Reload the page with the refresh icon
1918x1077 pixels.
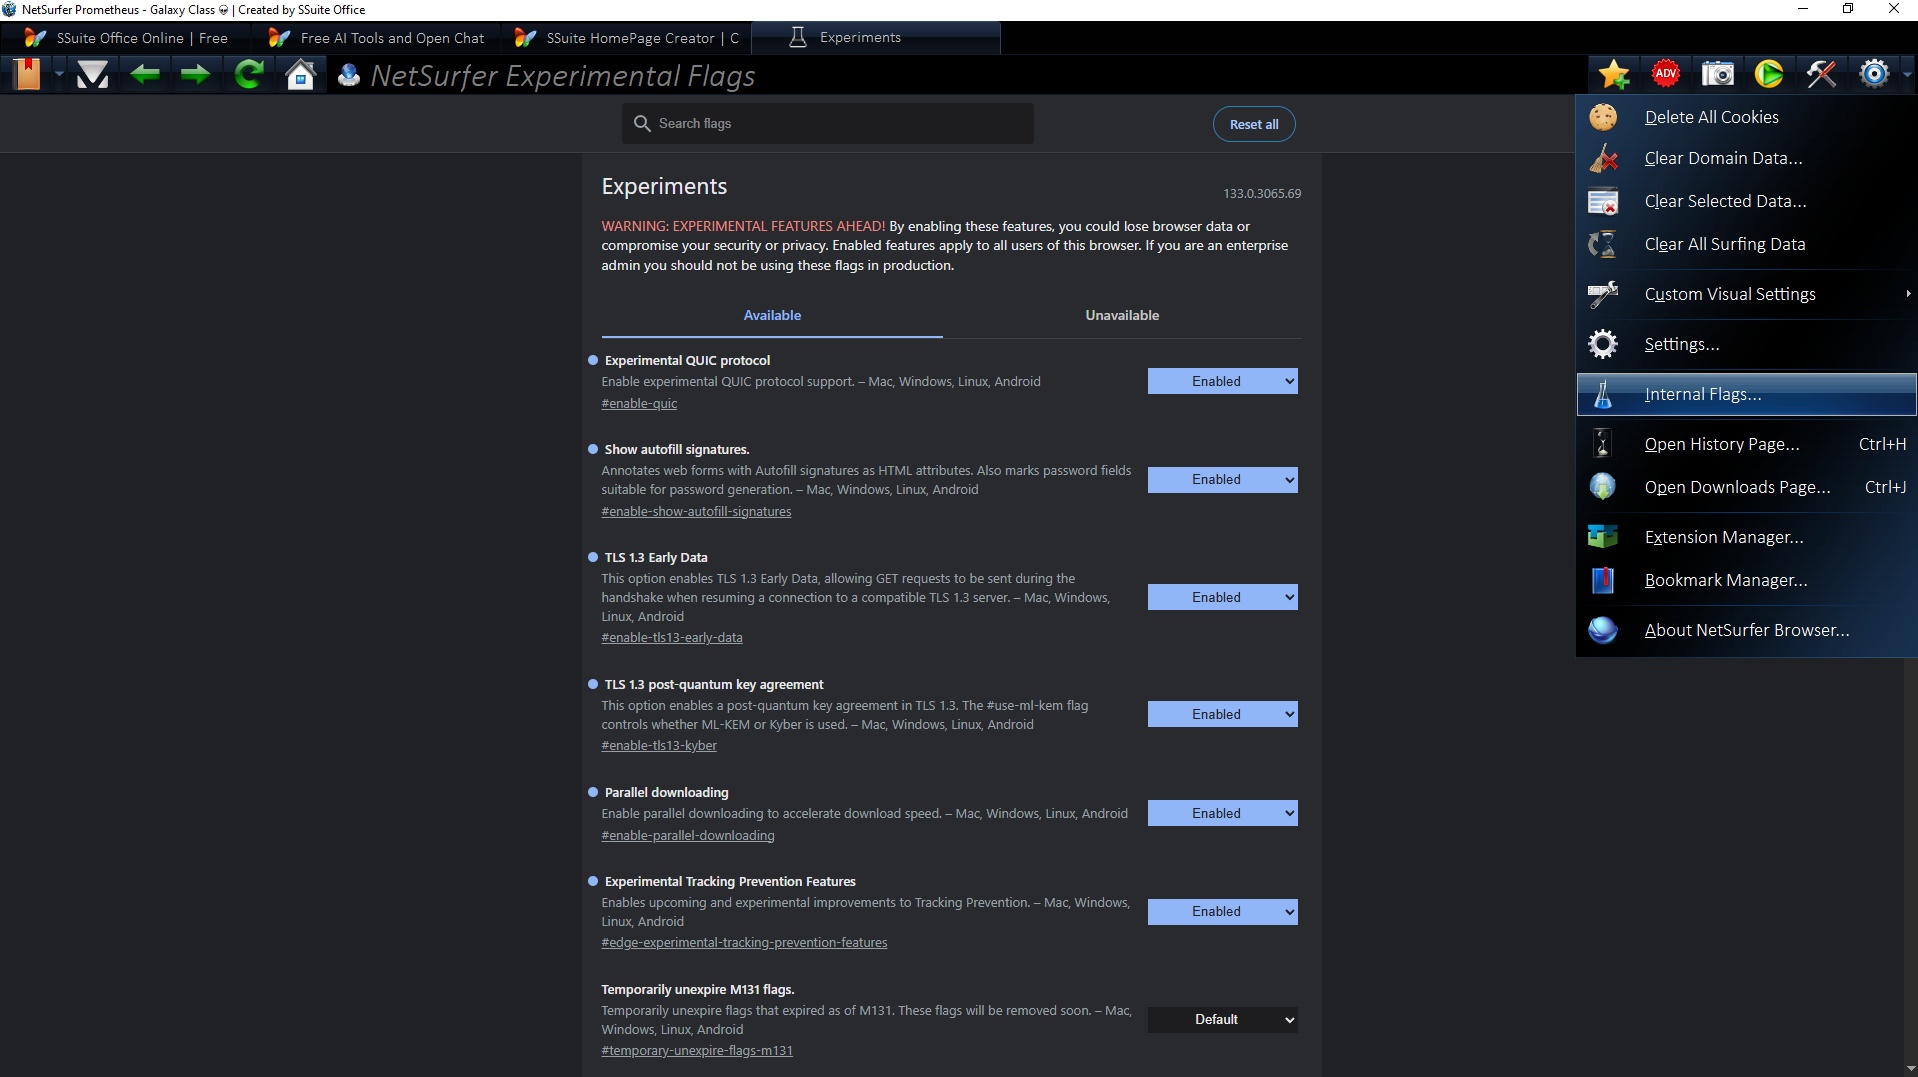[249, 74]
